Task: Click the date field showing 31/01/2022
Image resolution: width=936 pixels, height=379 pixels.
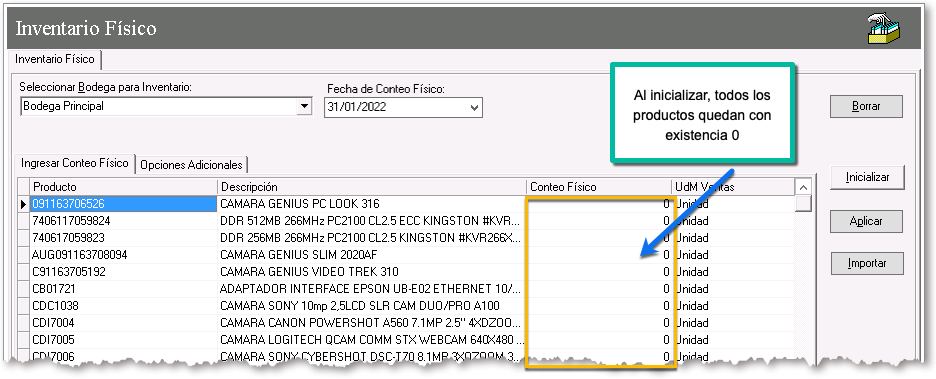Action: [x=396, y=108]
